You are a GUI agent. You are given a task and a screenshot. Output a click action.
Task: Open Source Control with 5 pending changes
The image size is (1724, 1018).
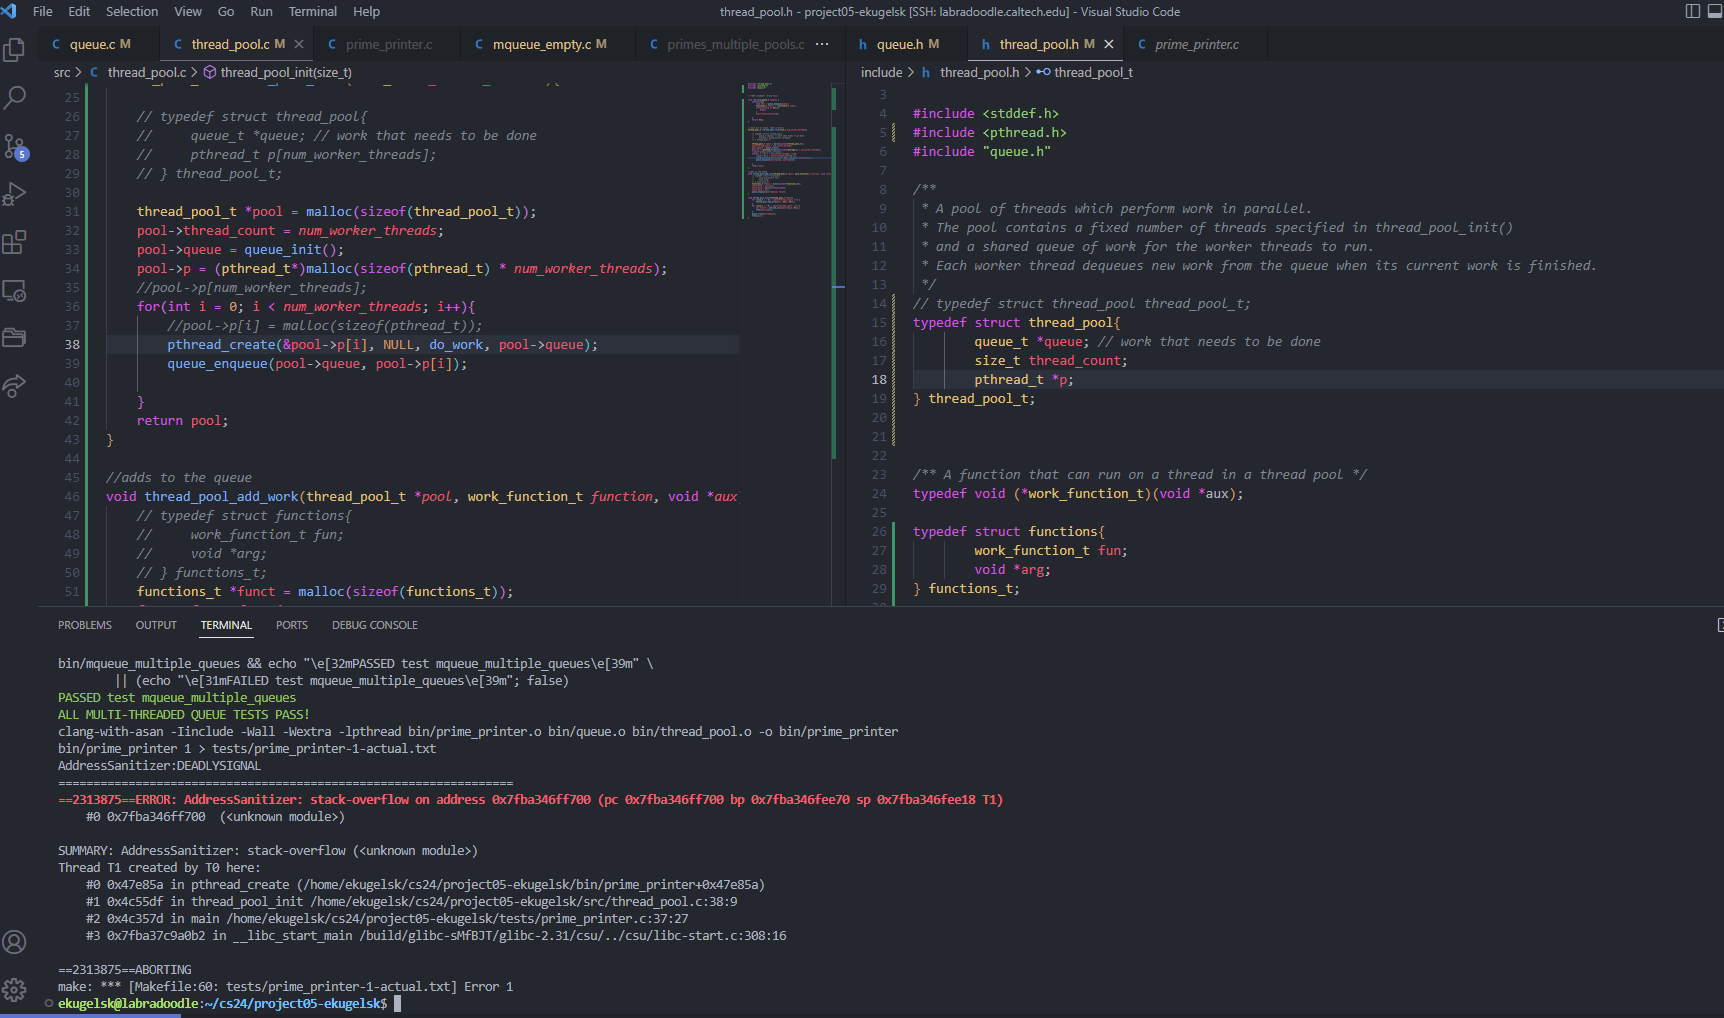[15, 147]
